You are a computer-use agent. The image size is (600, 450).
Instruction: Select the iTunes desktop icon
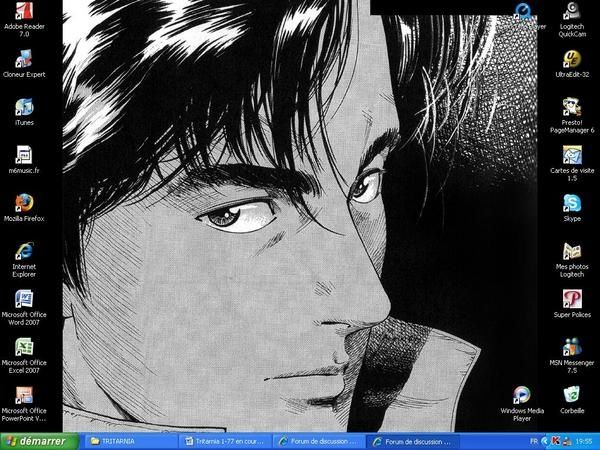(24, 112)
